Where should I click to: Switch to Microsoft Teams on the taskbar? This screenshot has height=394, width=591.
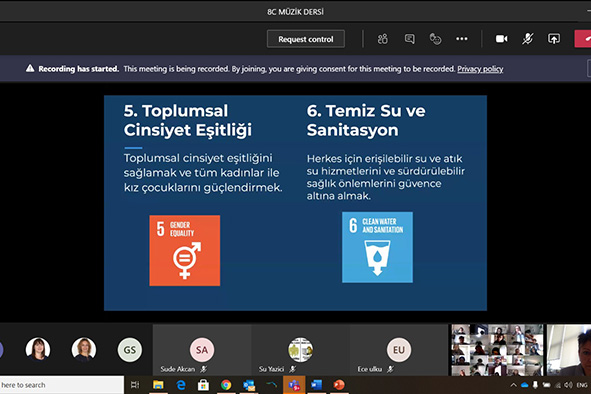pyautogui.click(x=294, y=385)
